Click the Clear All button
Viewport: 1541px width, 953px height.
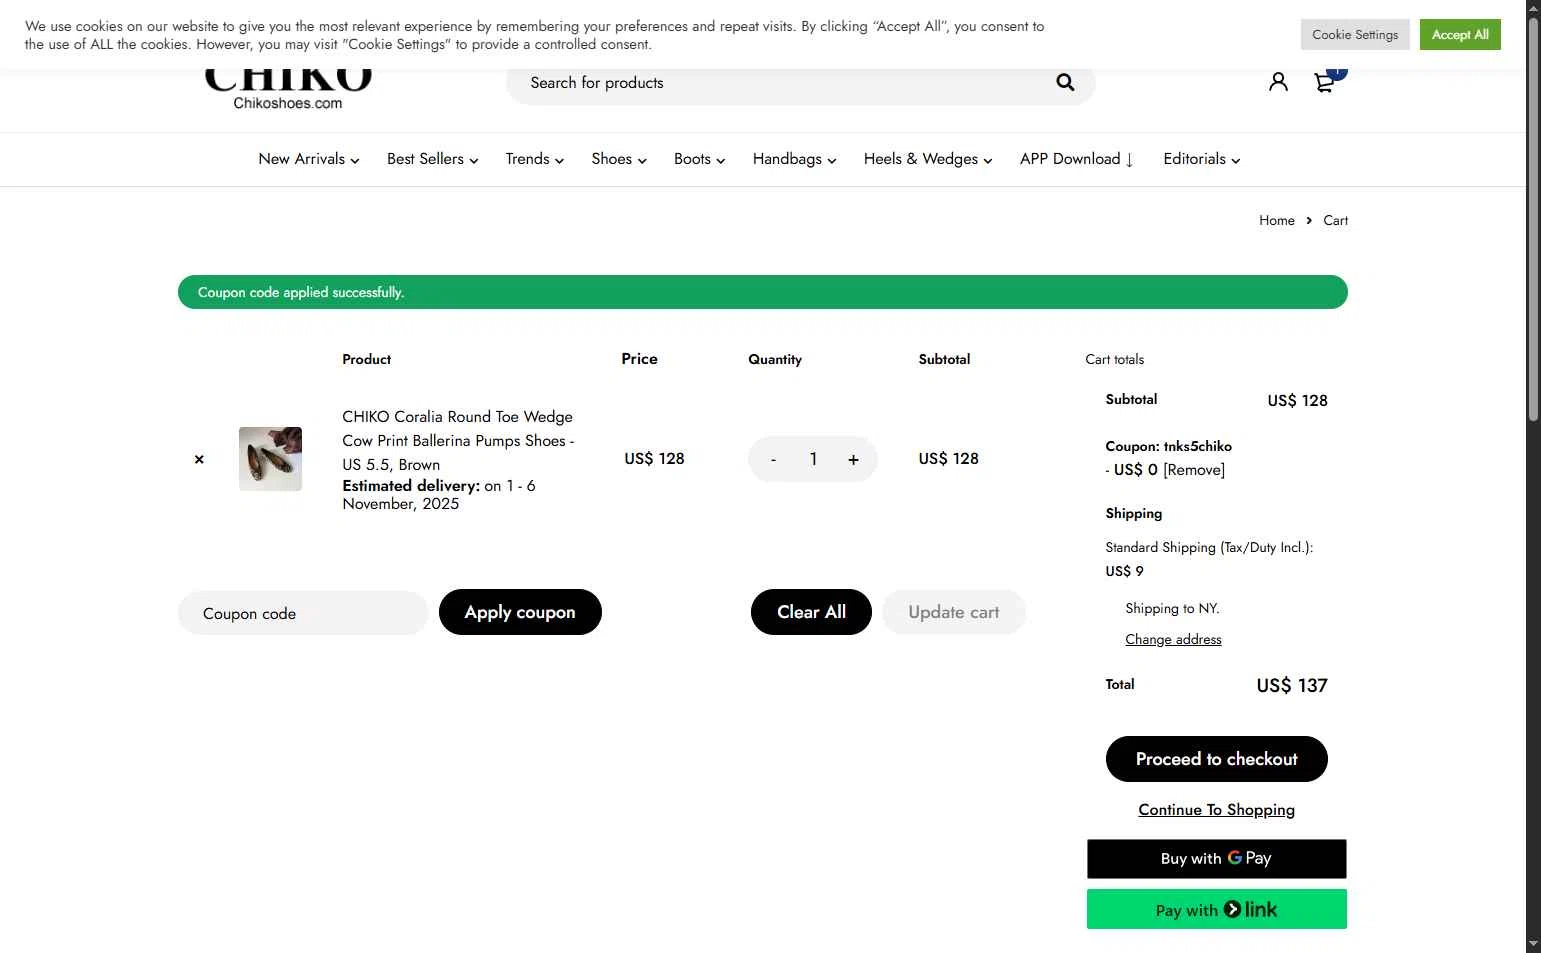811,612
